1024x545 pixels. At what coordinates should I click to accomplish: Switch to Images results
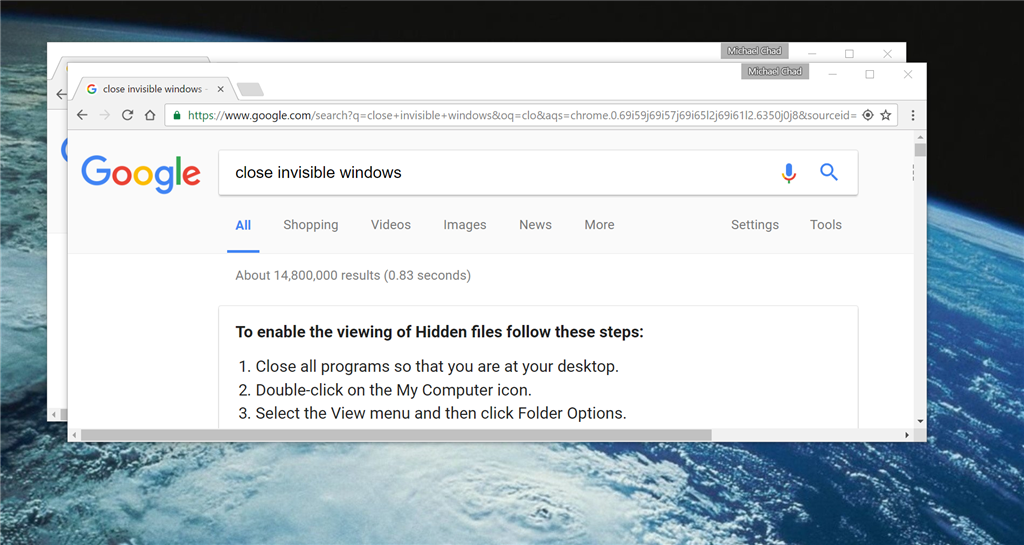pos(464,225)
